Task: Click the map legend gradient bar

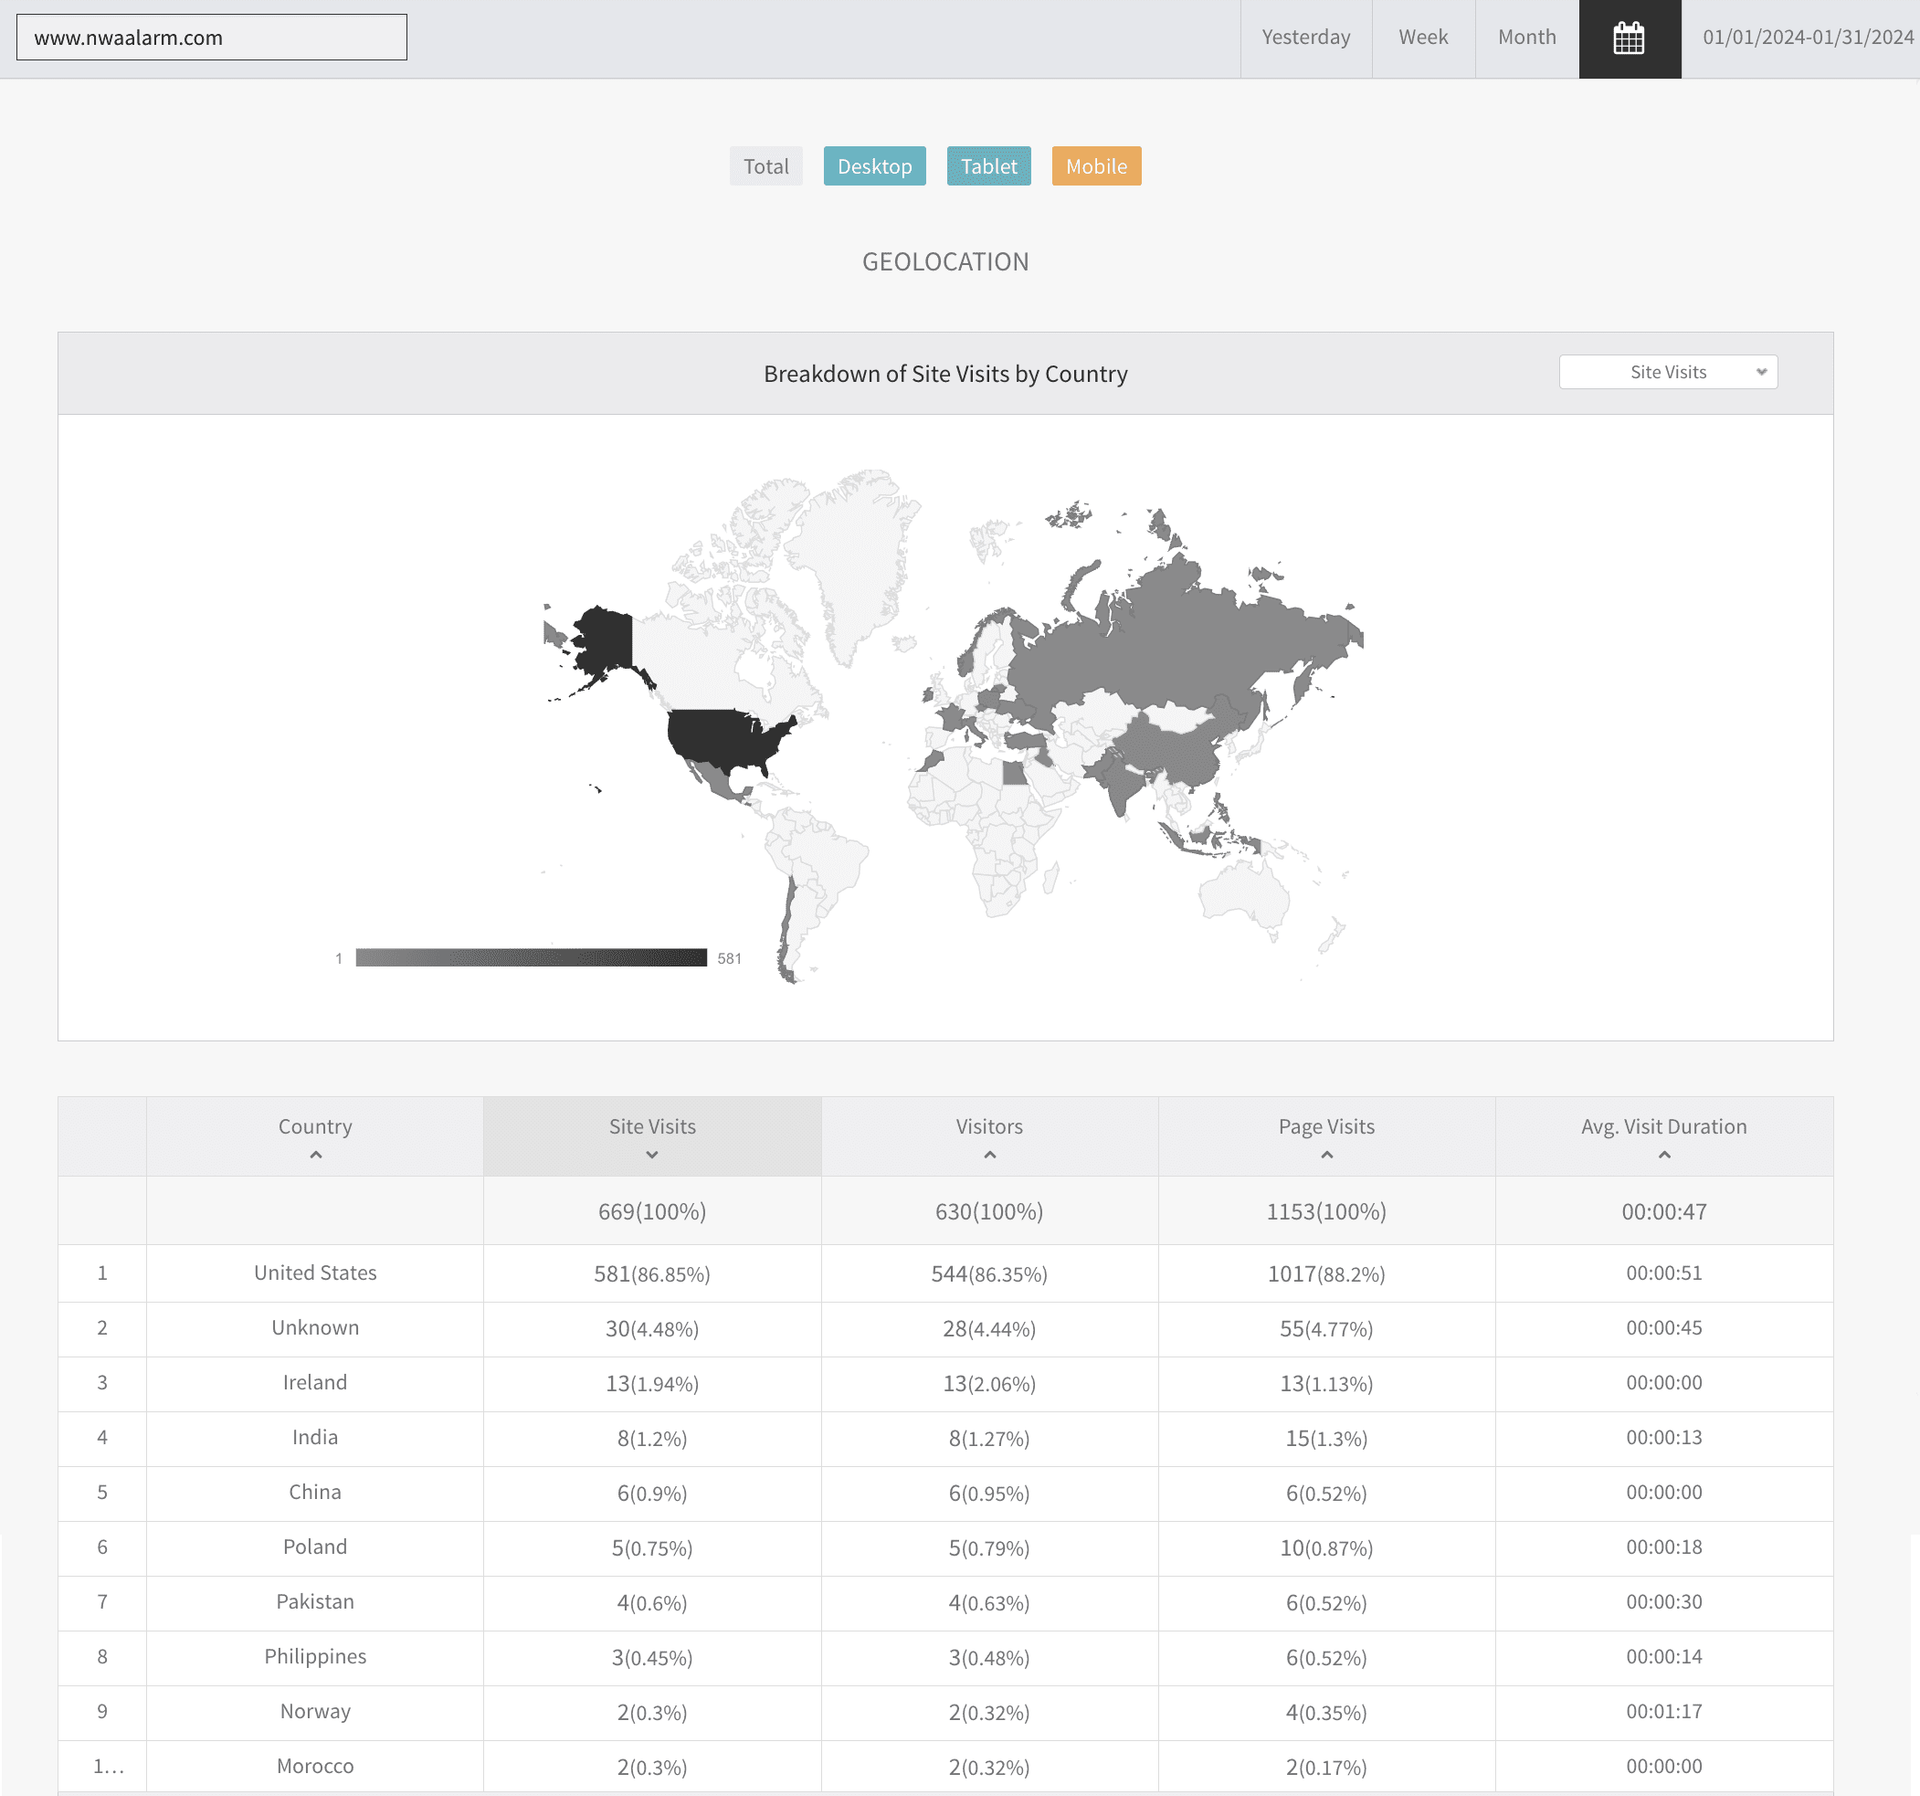Action: pyautogui.click(x=531, y=958)
